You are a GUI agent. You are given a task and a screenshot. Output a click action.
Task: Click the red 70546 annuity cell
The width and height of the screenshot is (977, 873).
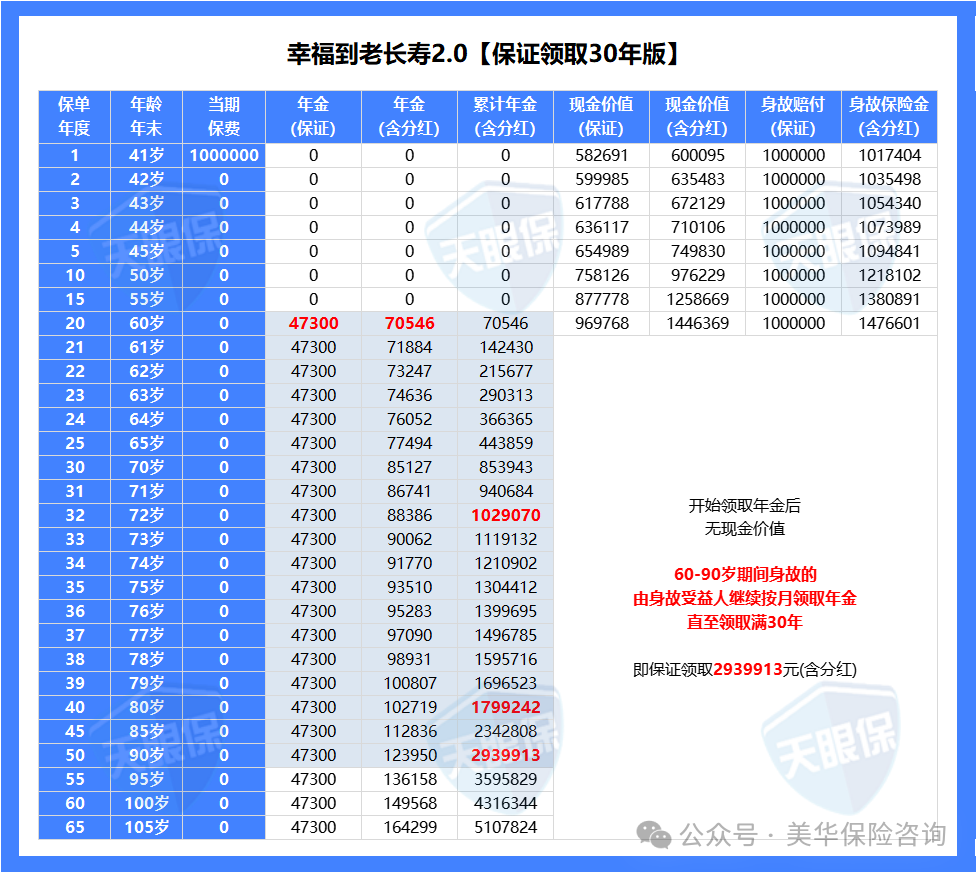click(x=409, y=323)
